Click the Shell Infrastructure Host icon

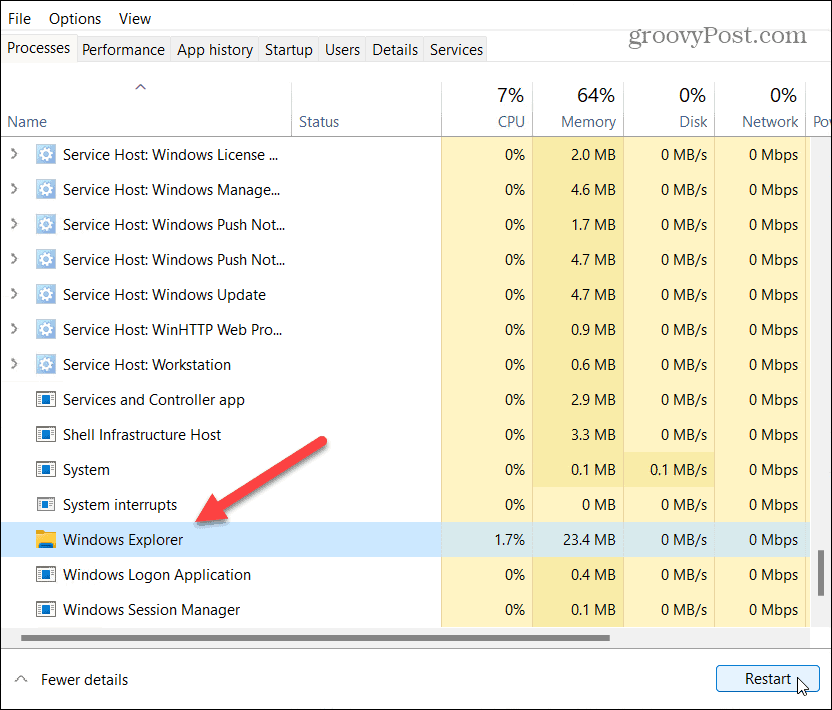coord(46,435)
